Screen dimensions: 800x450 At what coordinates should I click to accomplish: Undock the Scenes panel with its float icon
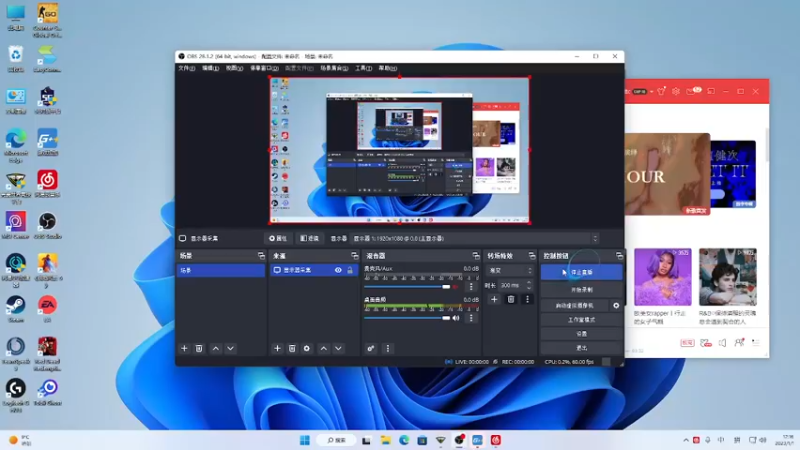point(261,256)
